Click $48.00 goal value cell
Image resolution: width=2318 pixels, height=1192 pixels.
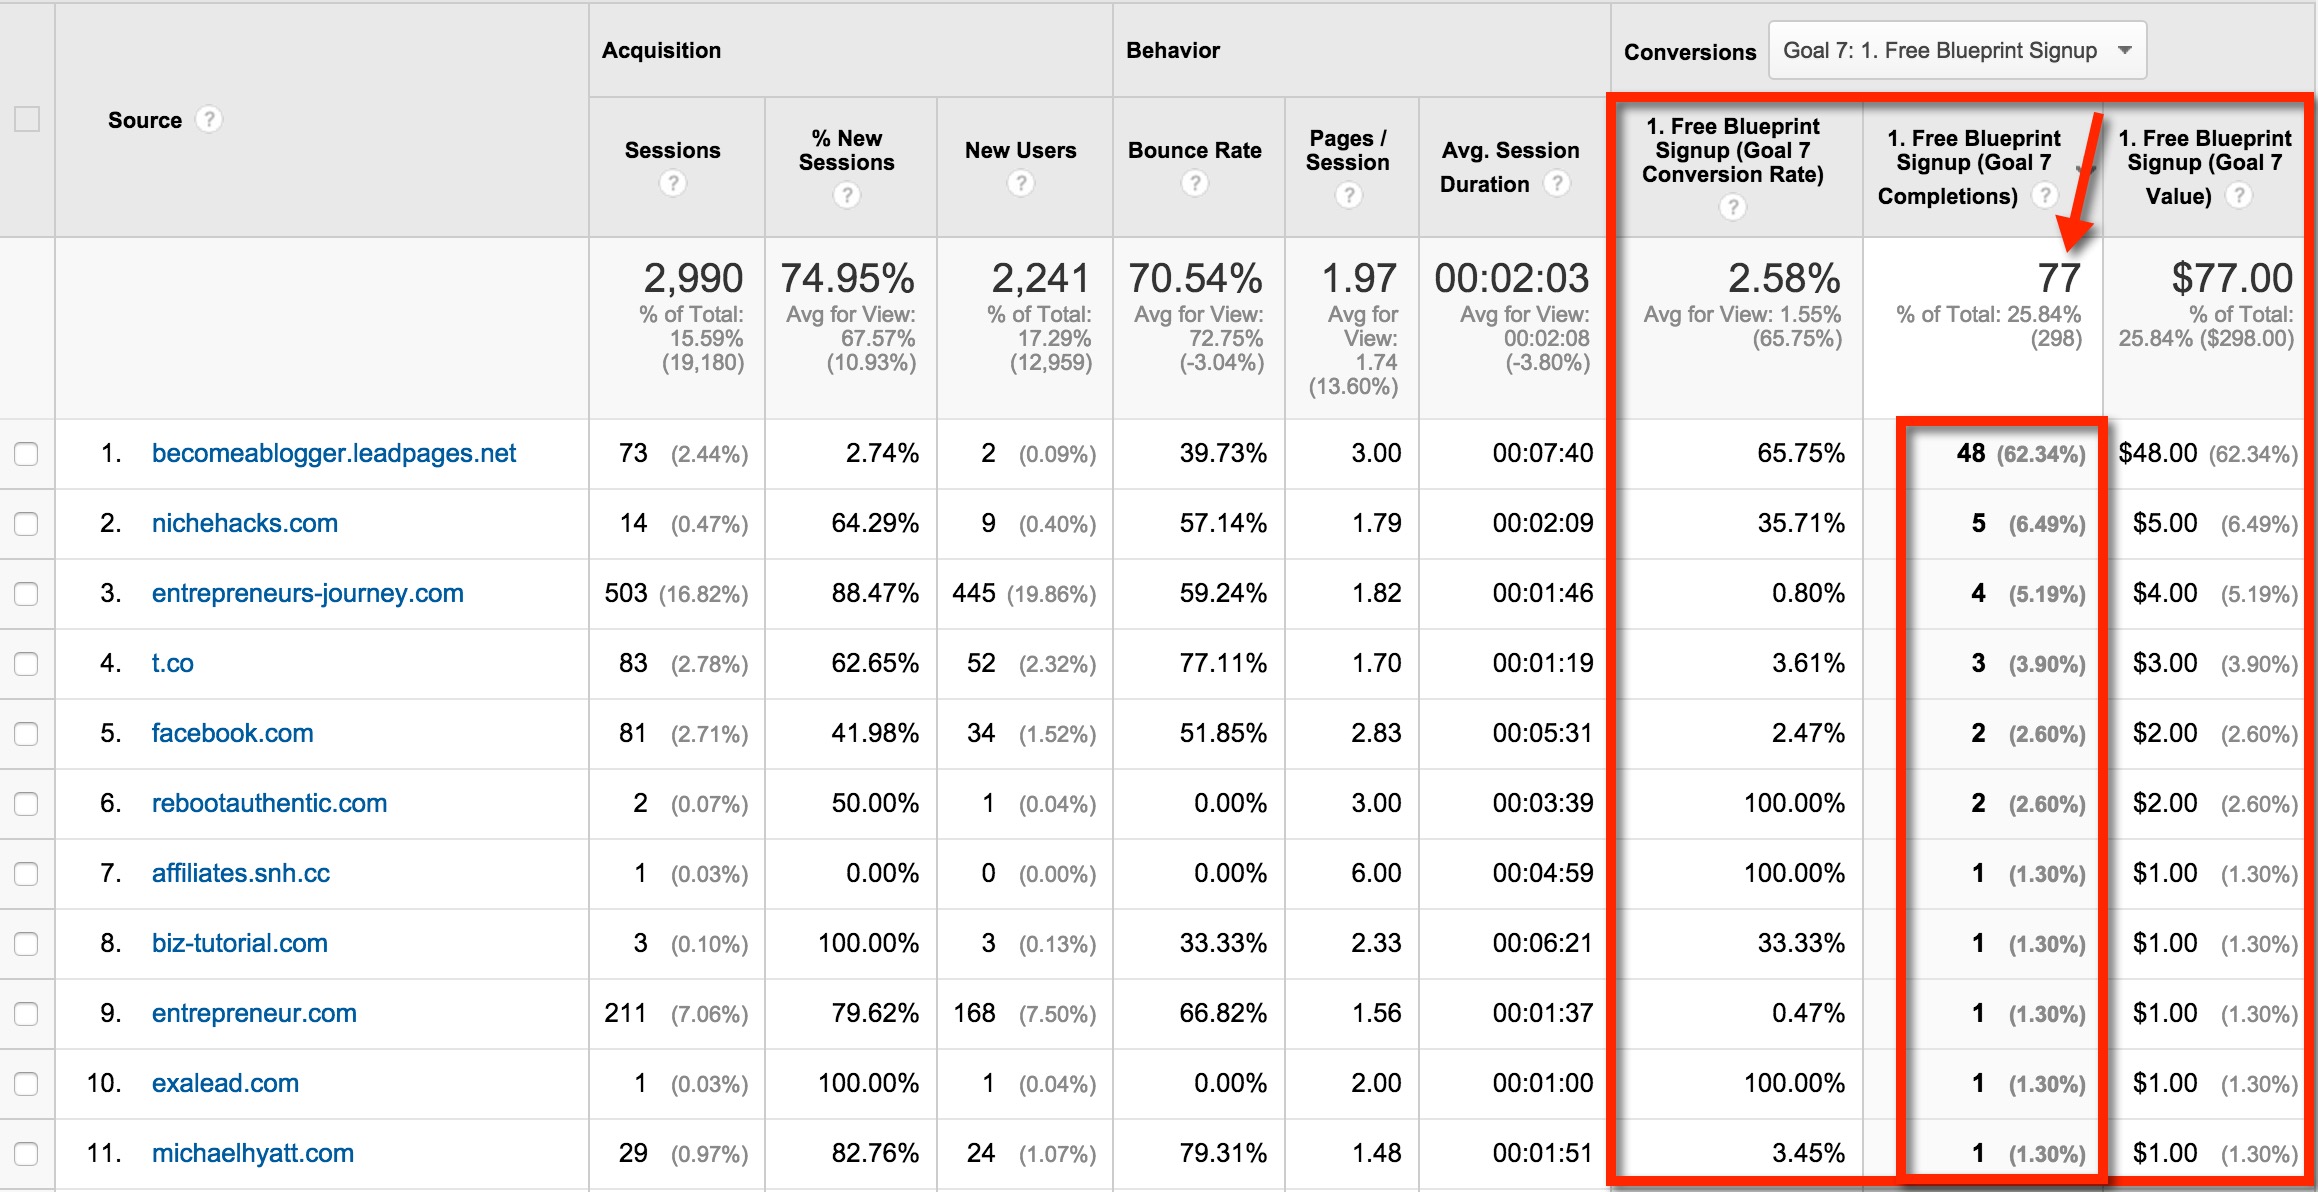(2158, 454)
